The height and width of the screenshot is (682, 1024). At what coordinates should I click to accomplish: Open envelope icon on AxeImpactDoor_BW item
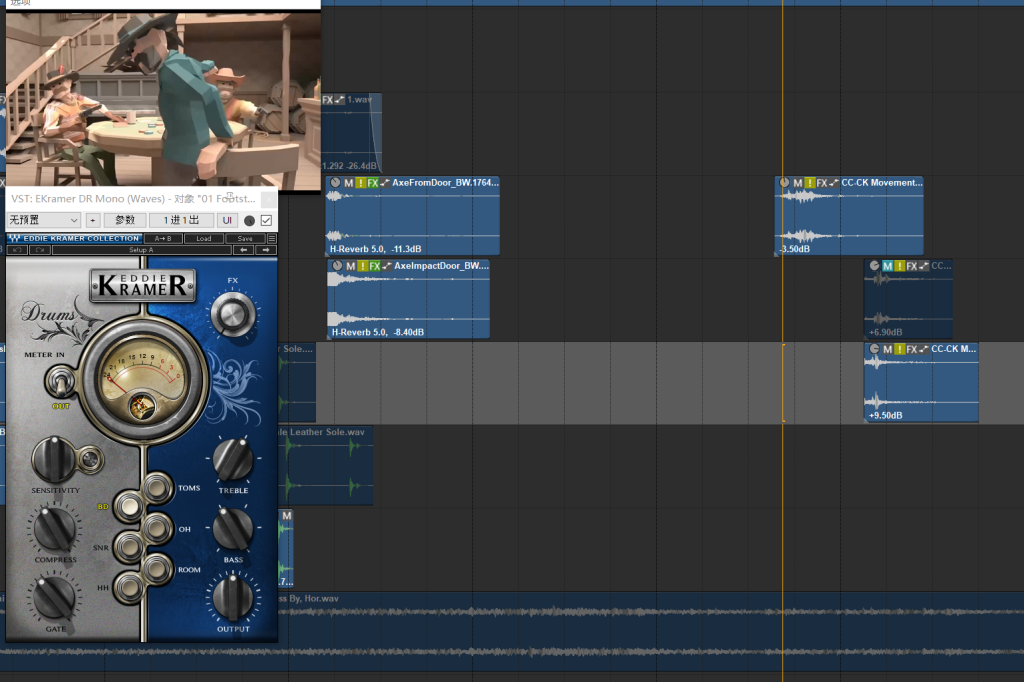[387, 266]
